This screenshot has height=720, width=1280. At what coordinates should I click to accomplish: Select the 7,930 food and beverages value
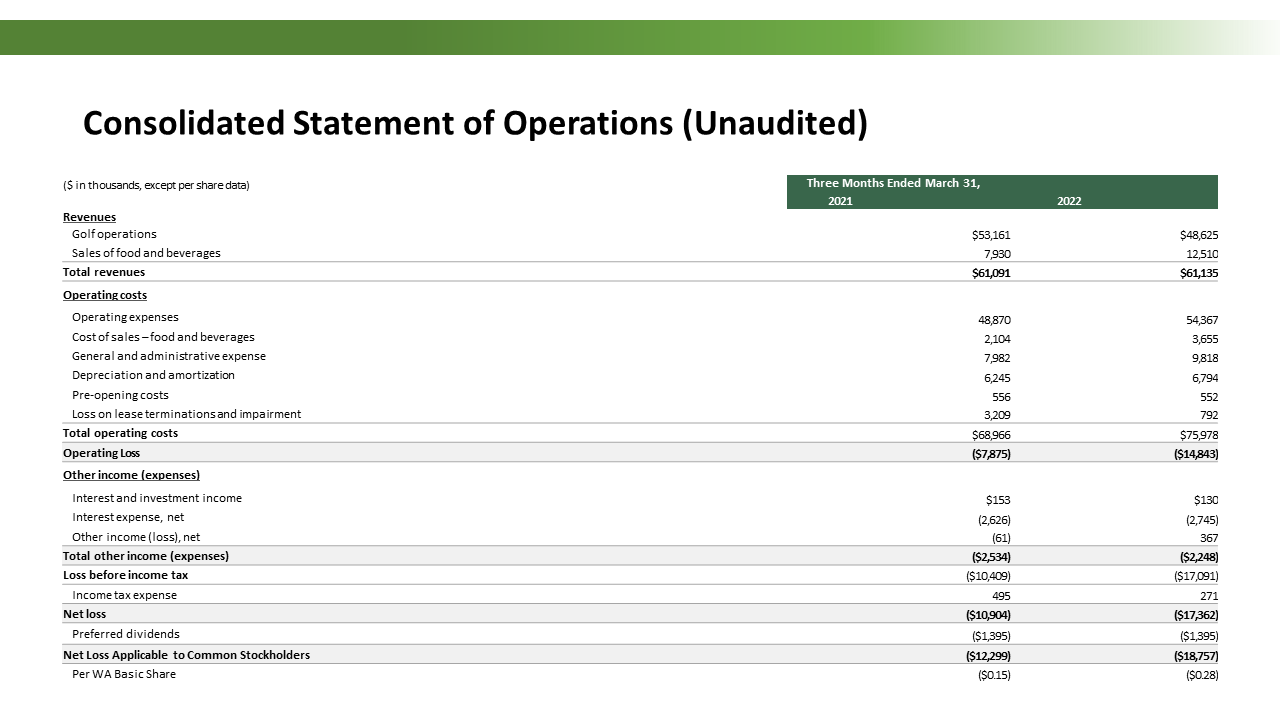point(997,254)
